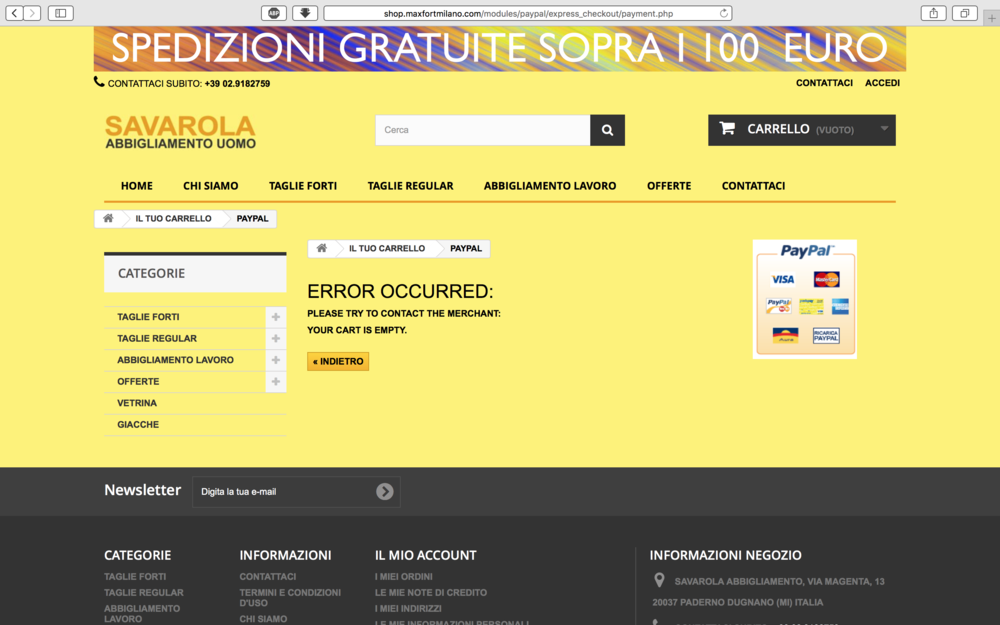This screenshot has height=625, width=1000.
Task: Click the newsletter submit arrow icon
Action: pos(384,491)
